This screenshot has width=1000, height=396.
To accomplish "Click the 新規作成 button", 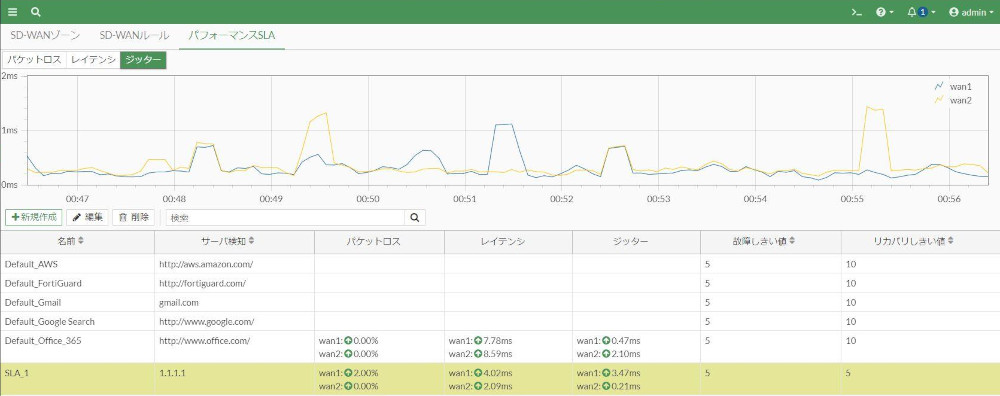I will point(34,217).
